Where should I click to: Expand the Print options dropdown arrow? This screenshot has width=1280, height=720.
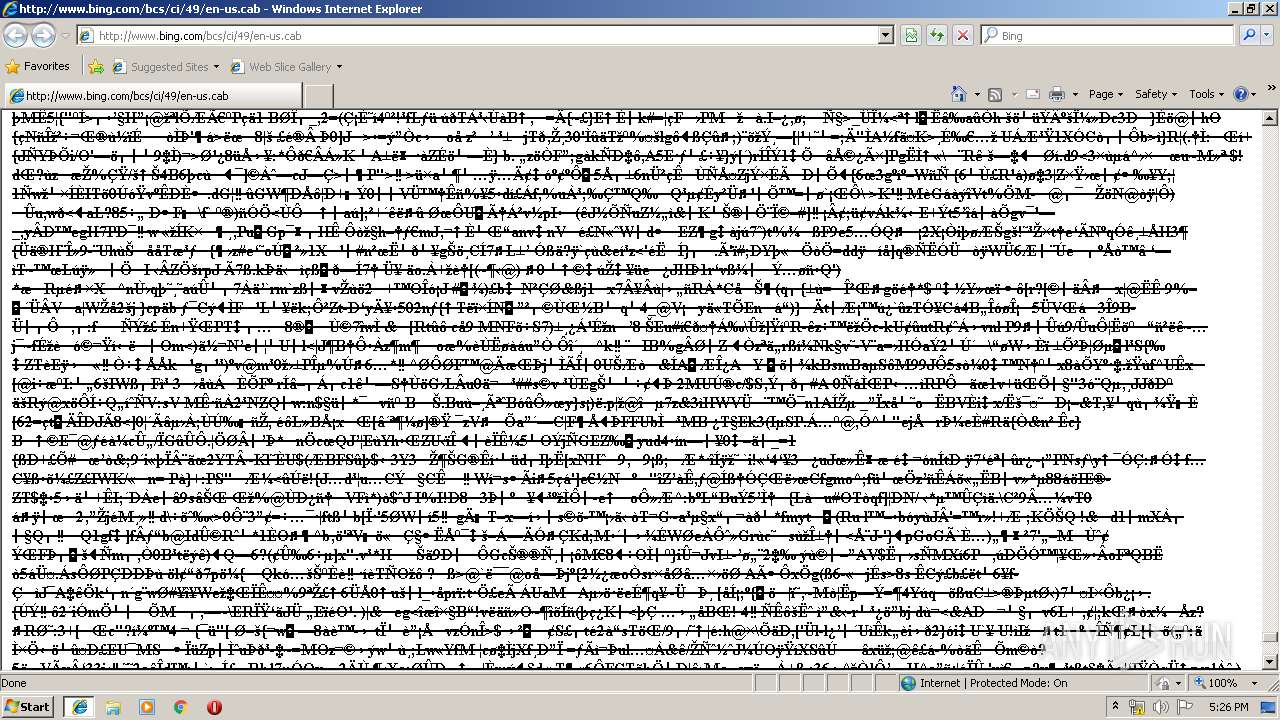click(1075, 94)
